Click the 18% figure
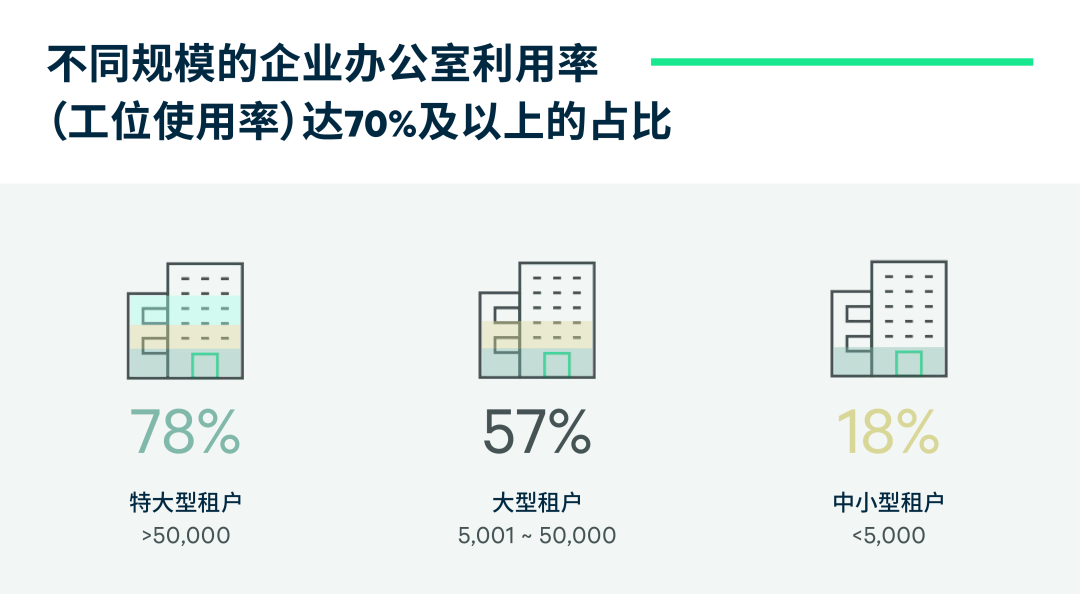 pos(888,431)
